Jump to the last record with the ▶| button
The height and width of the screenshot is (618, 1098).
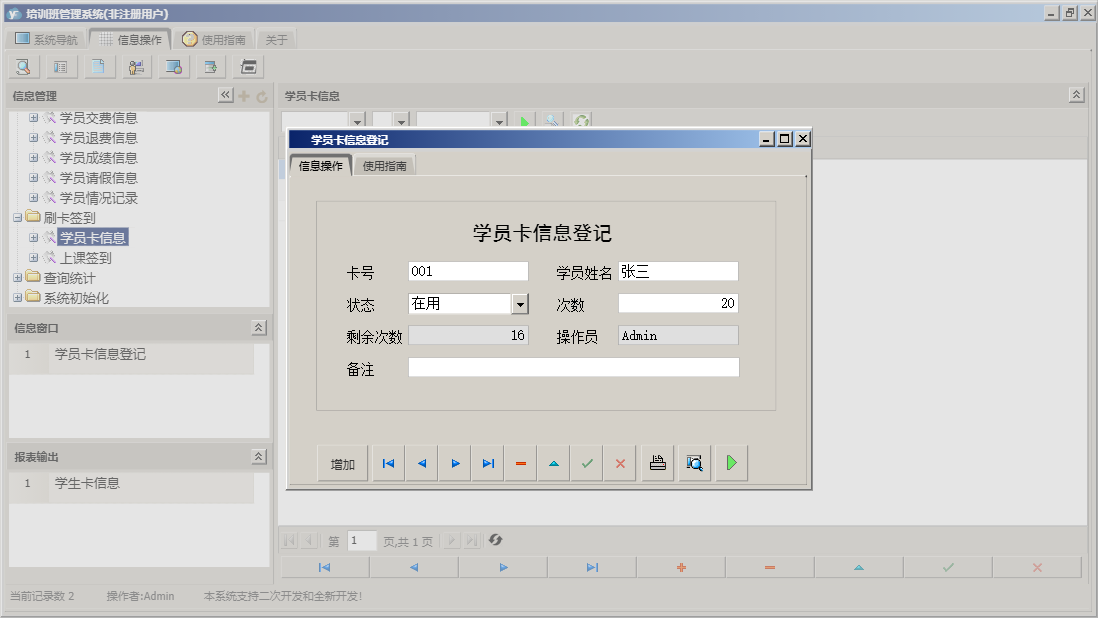click(487, 462)
